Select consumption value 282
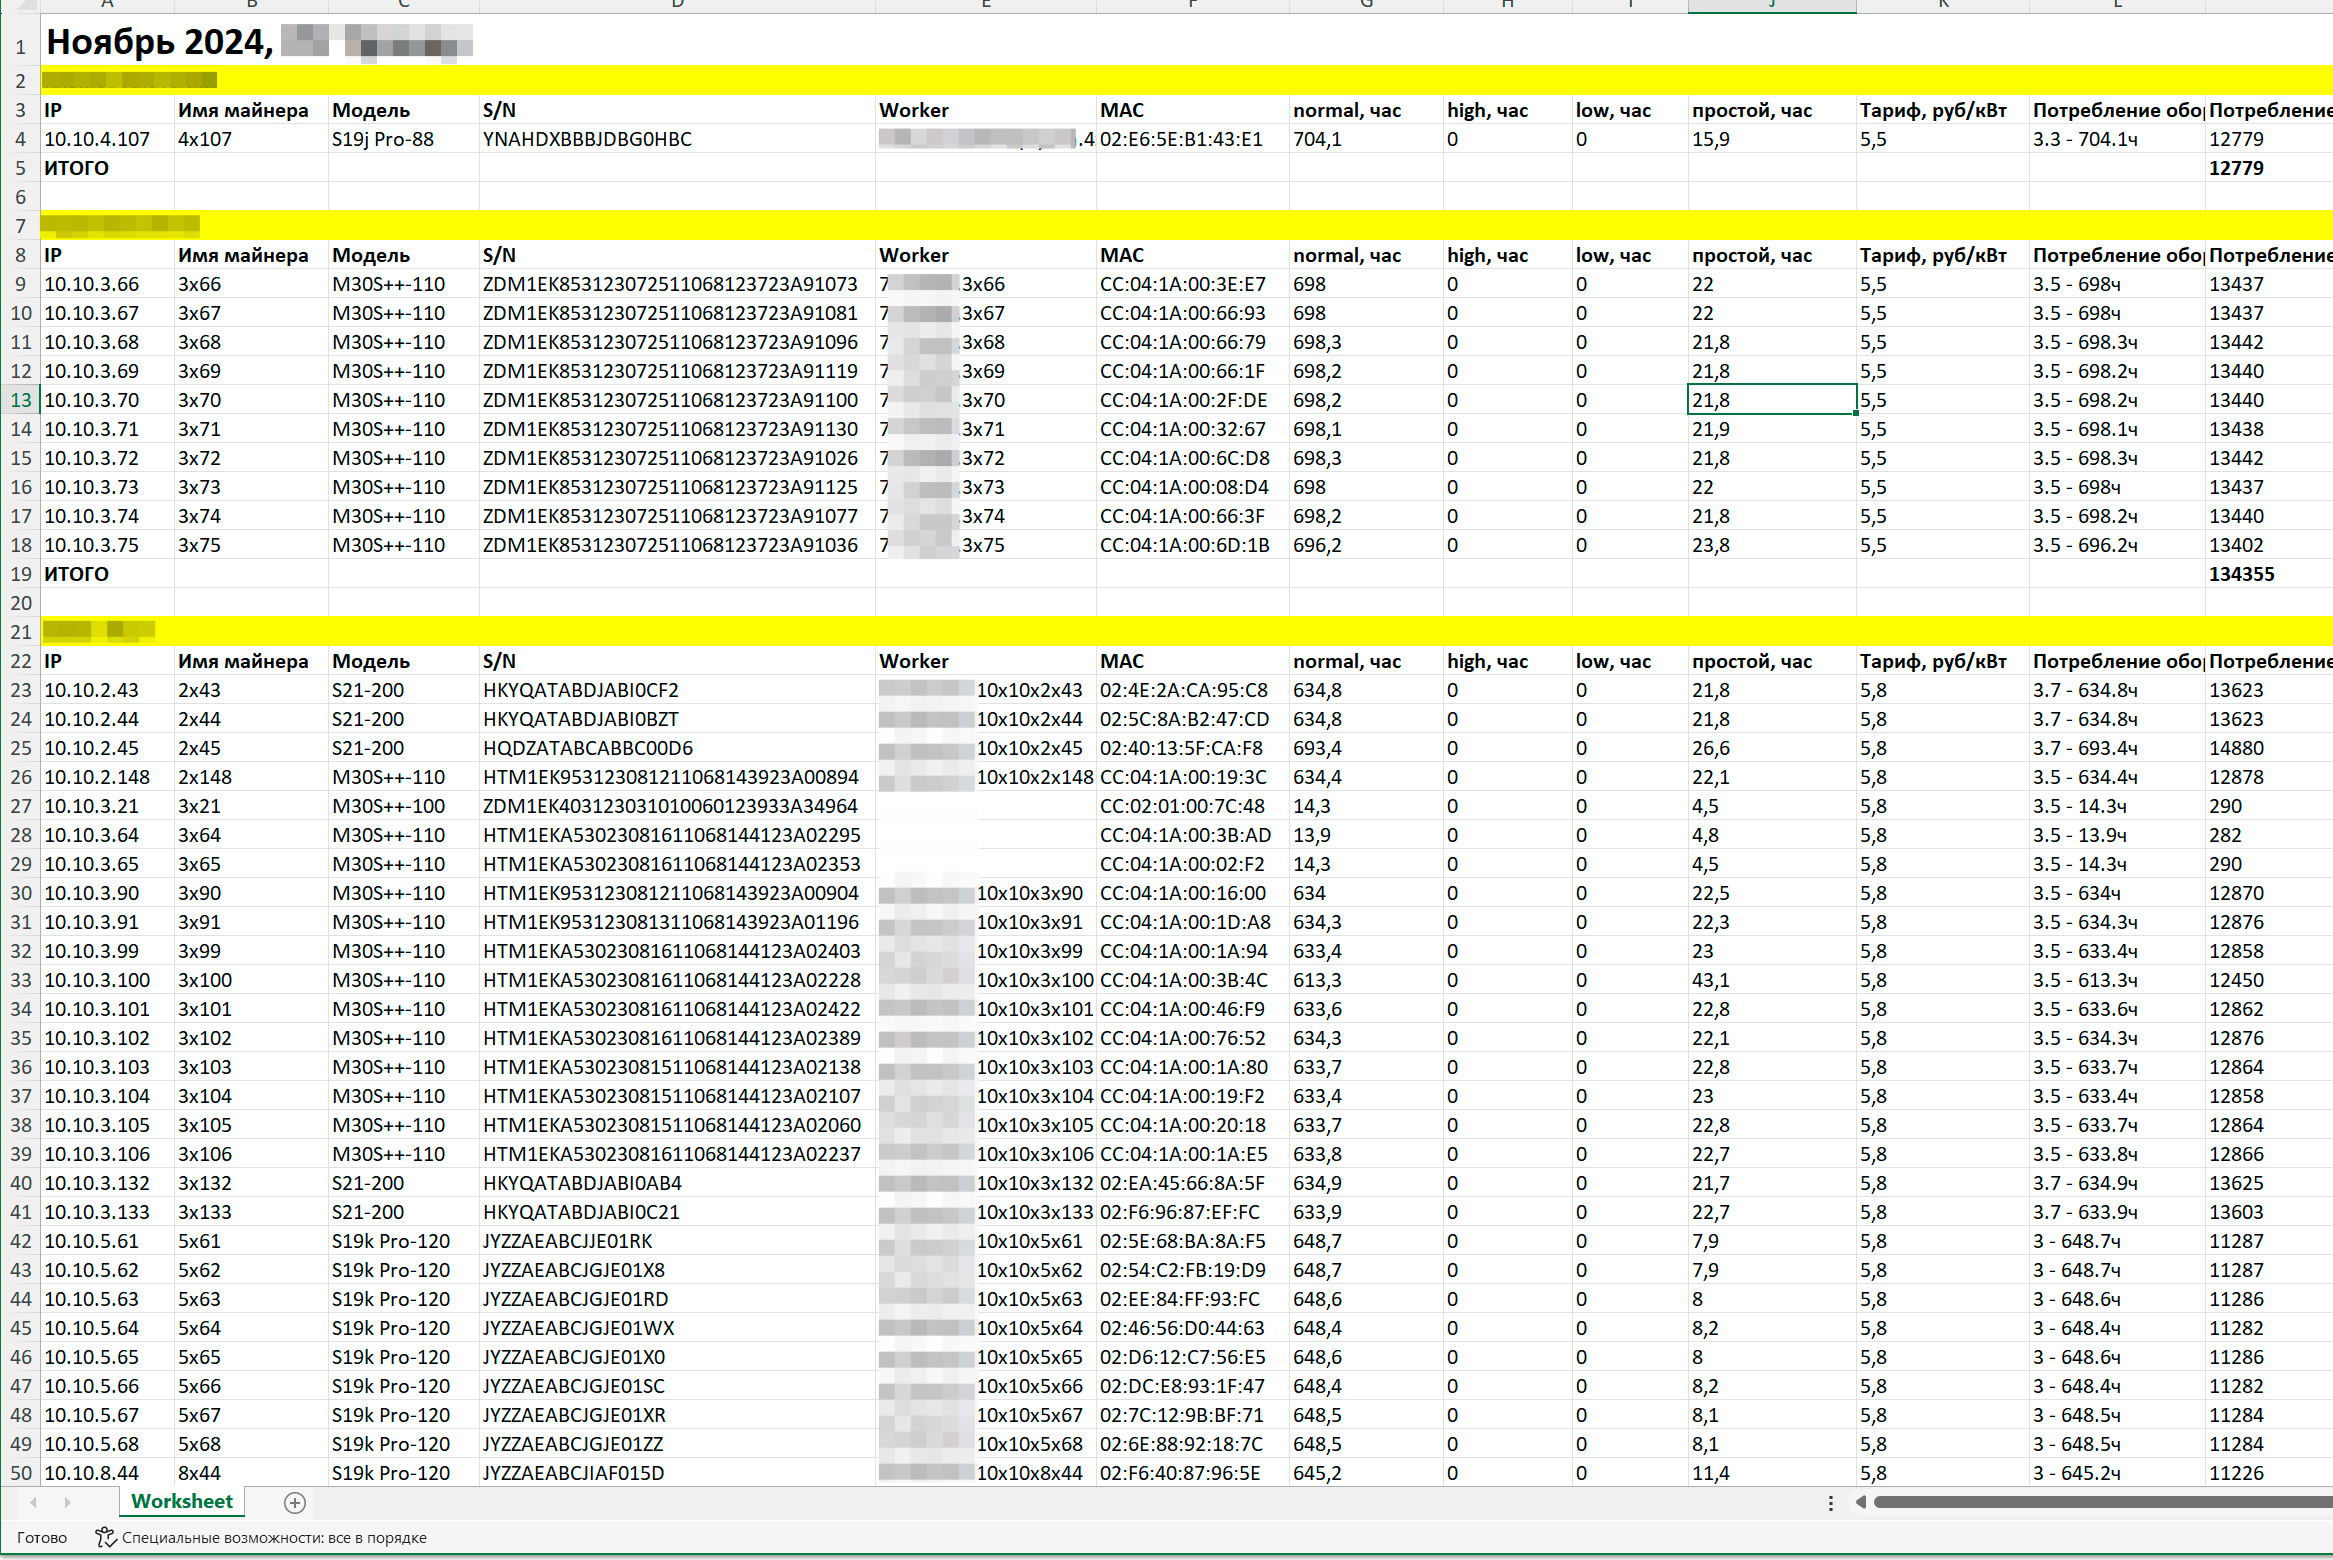 click(2269, 835)
